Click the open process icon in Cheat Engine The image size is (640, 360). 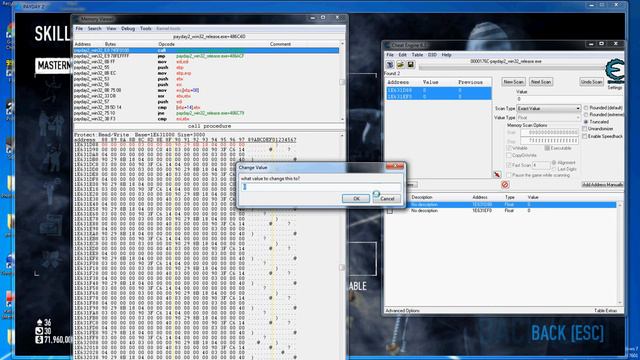[x=390, y=65]
